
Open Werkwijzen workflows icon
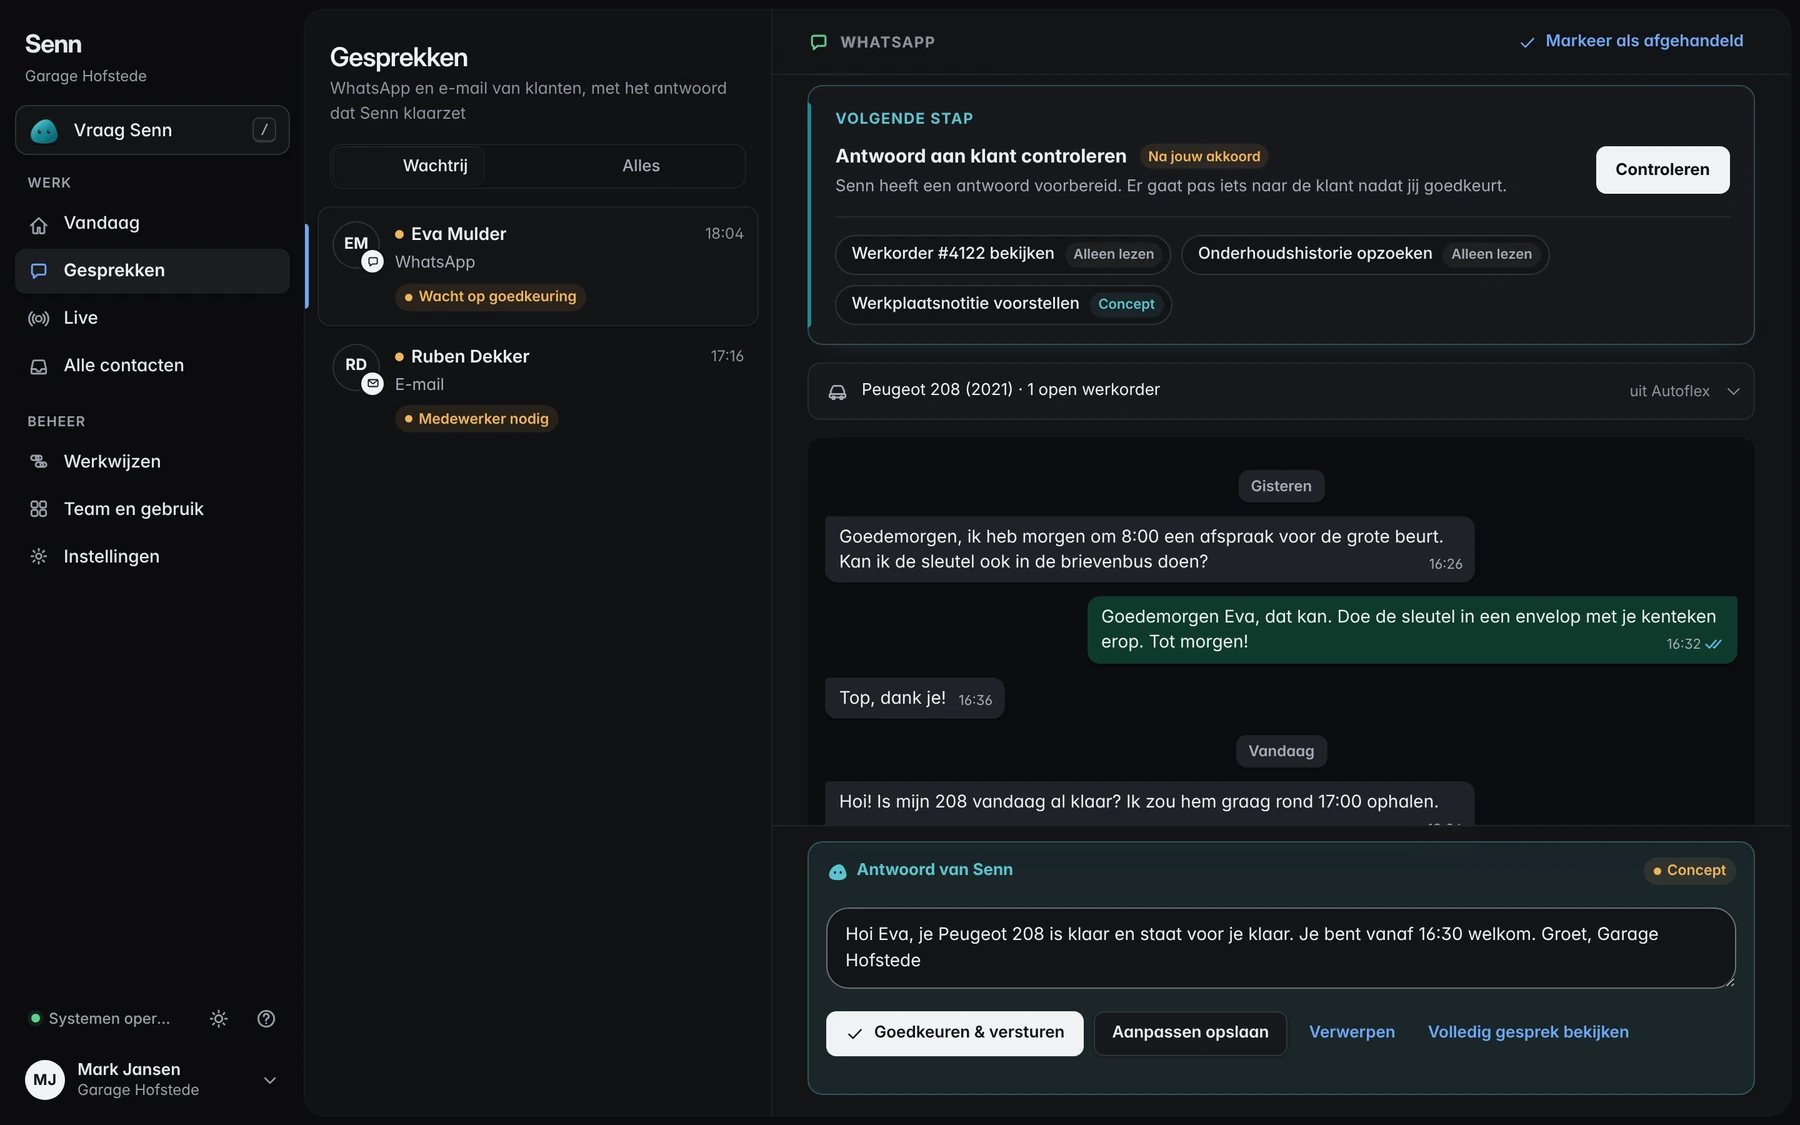39,461
